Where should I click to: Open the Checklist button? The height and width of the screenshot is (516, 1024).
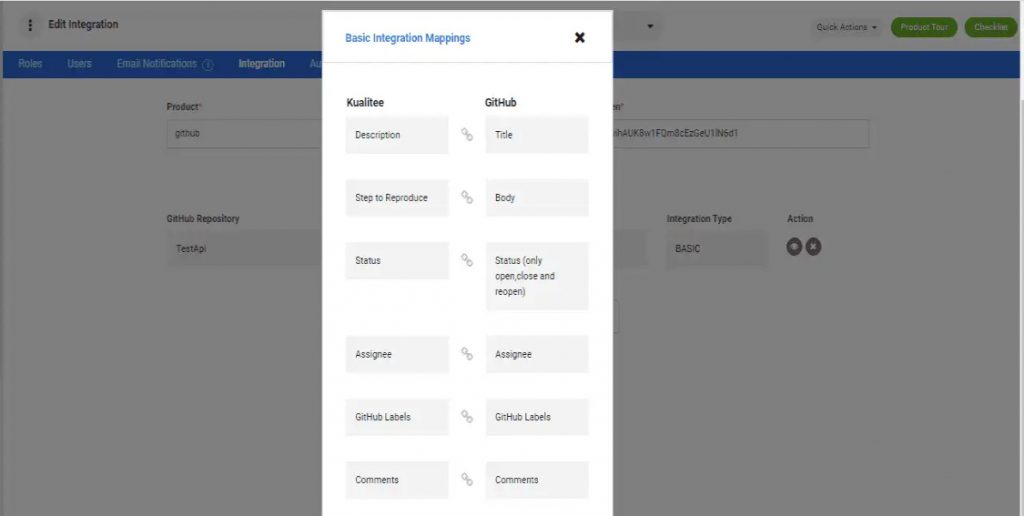pyautogui.click(x=991, y=27)
